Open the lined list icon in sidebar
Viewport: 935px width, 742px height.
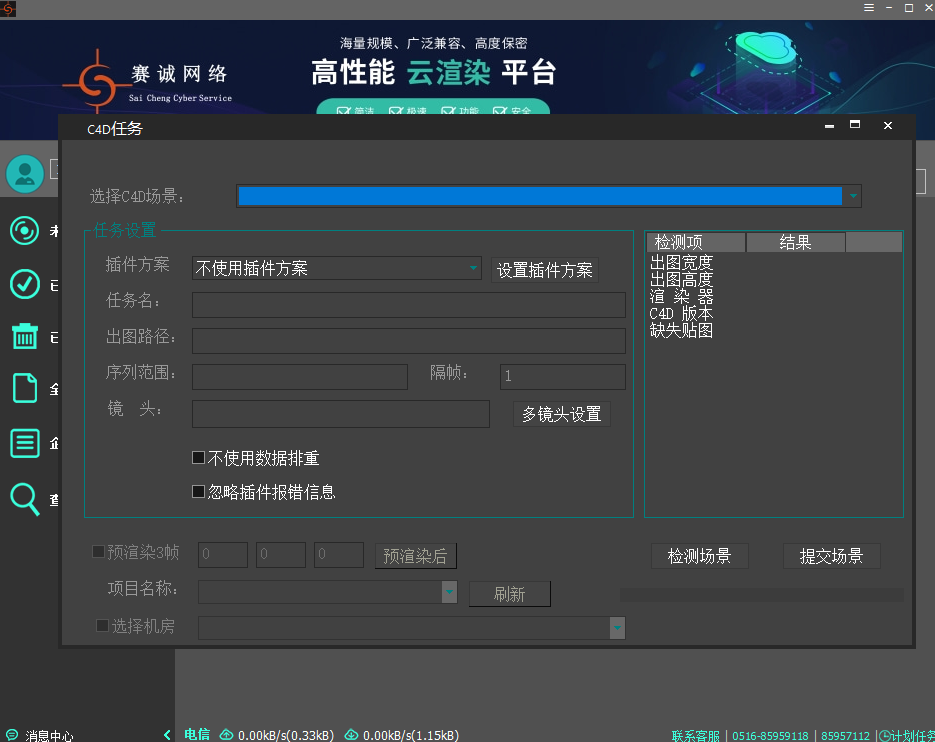pos(24,442)
